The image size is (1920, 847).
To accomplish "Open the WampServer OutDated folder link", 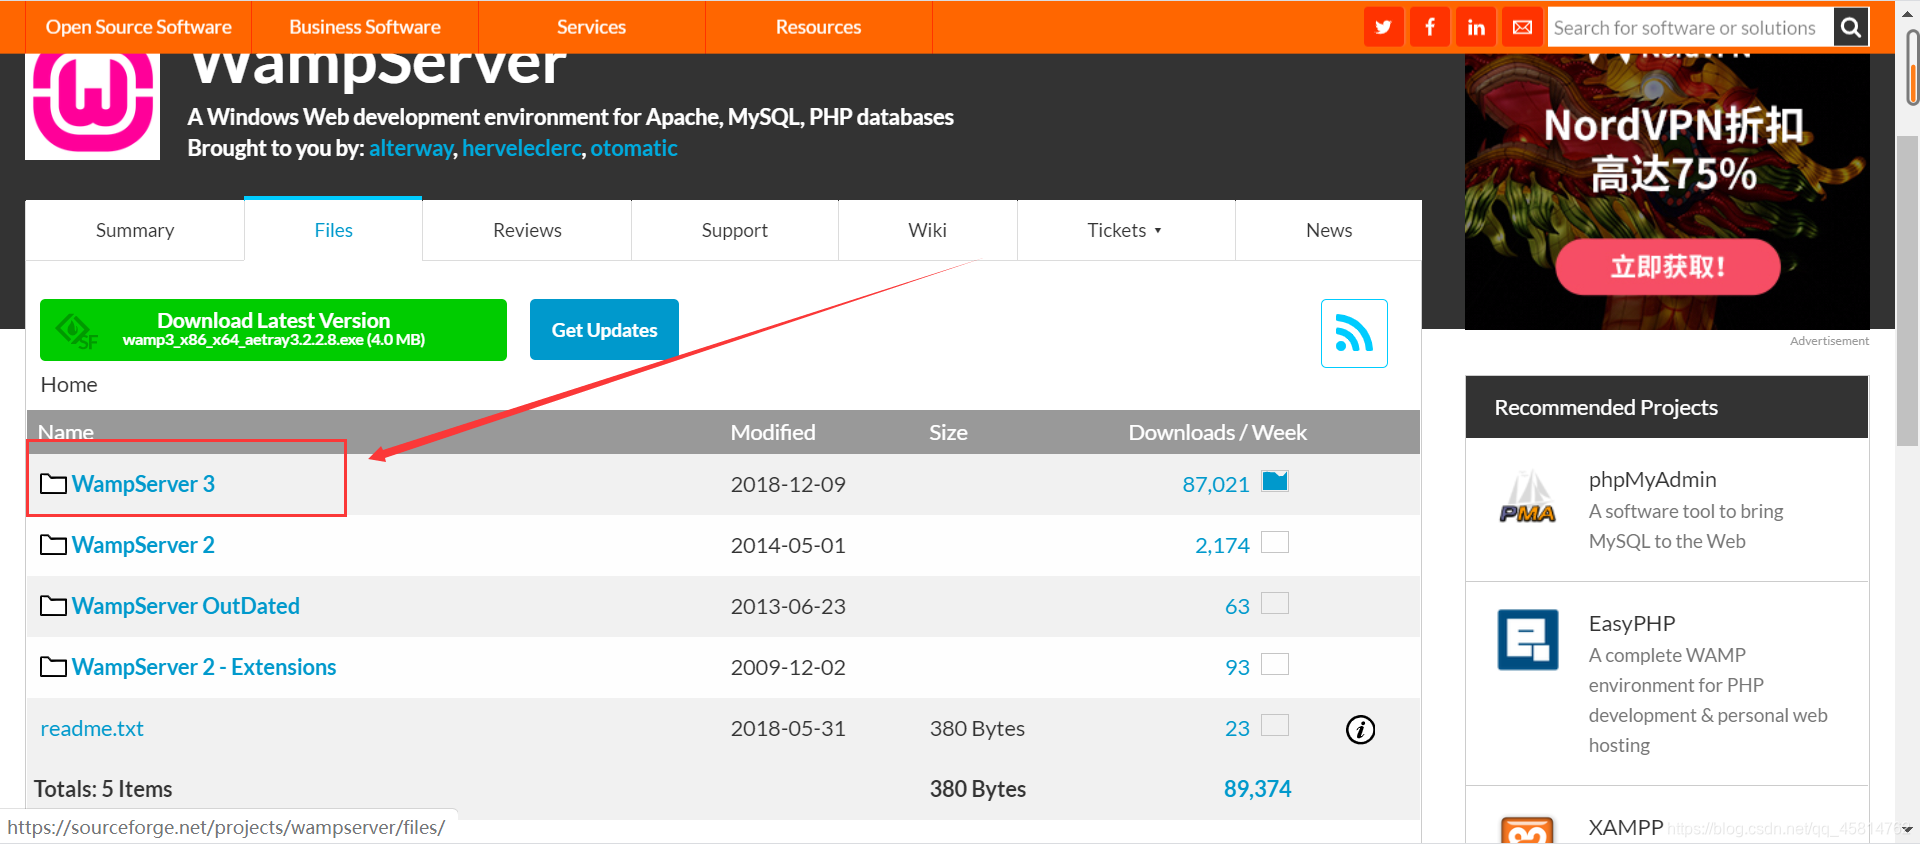I will pos(186,606).
